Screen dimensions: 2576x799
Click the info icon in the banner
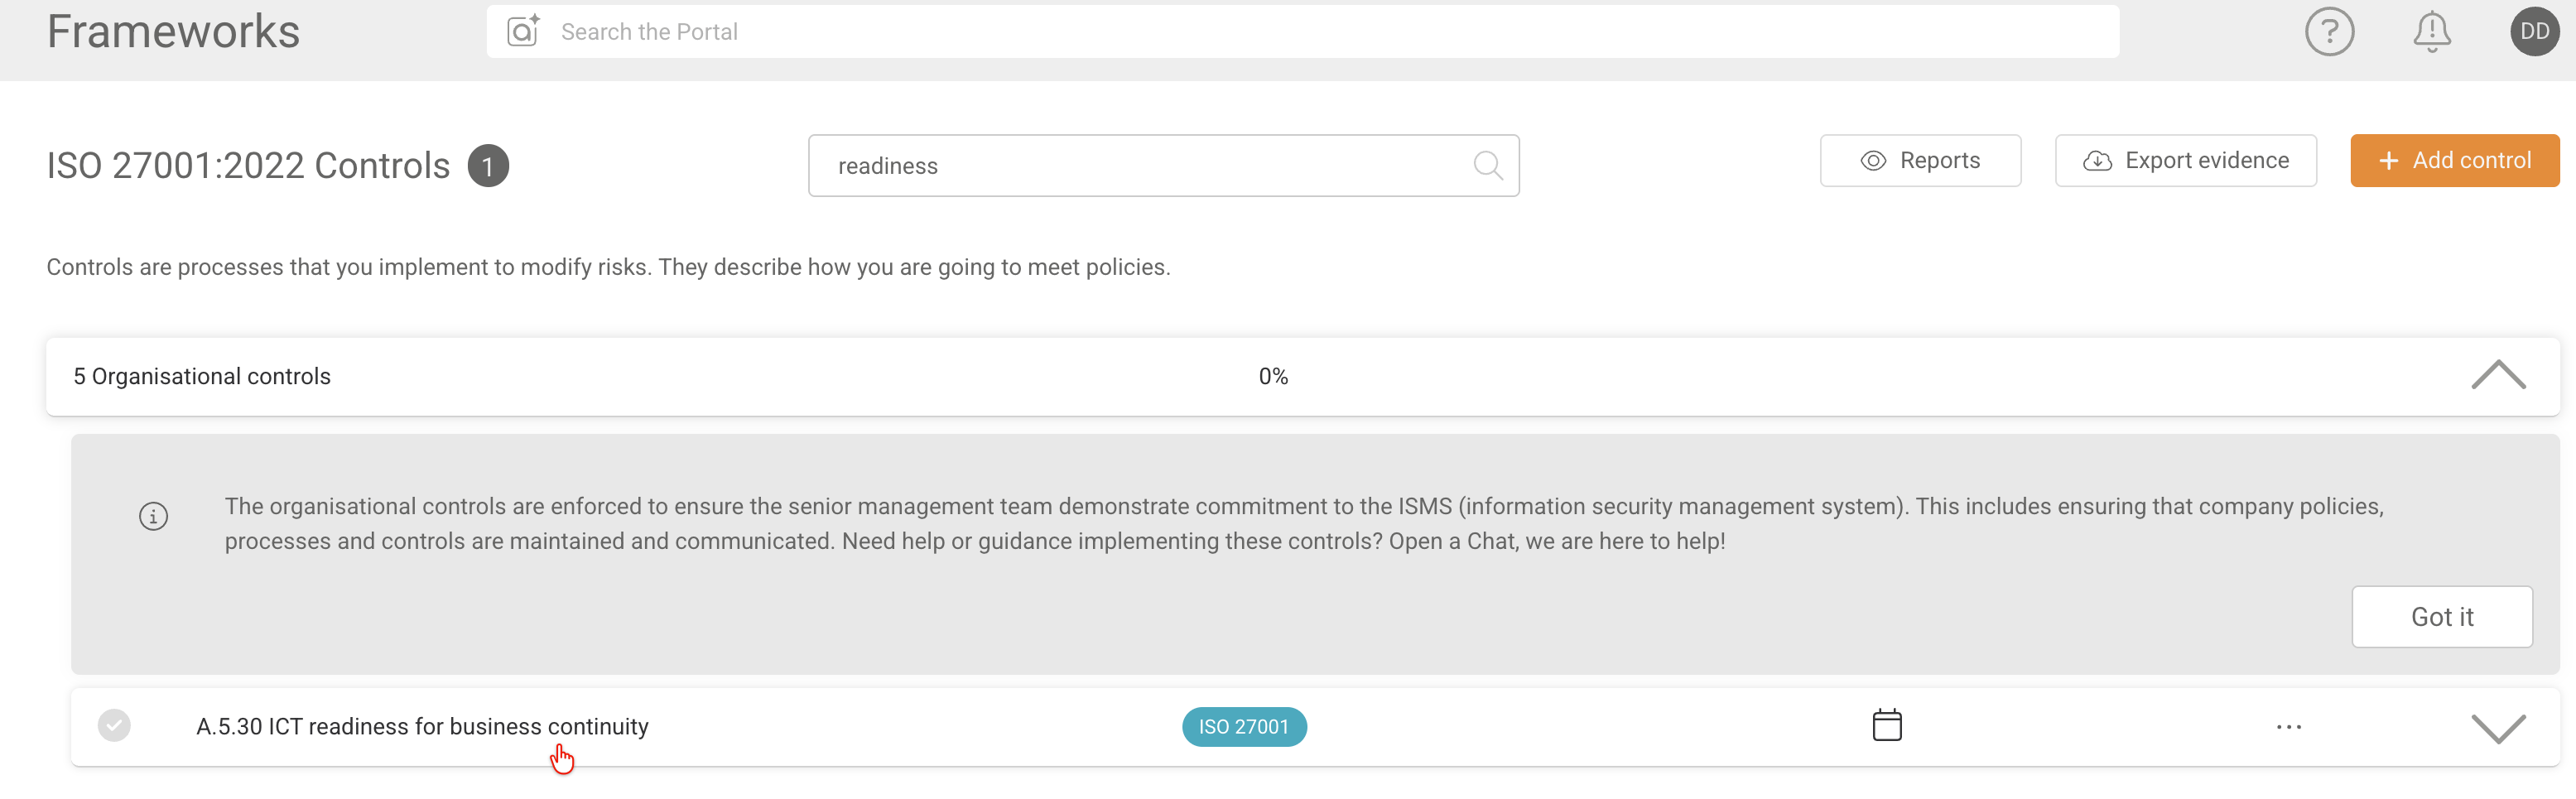coord(153,516)
